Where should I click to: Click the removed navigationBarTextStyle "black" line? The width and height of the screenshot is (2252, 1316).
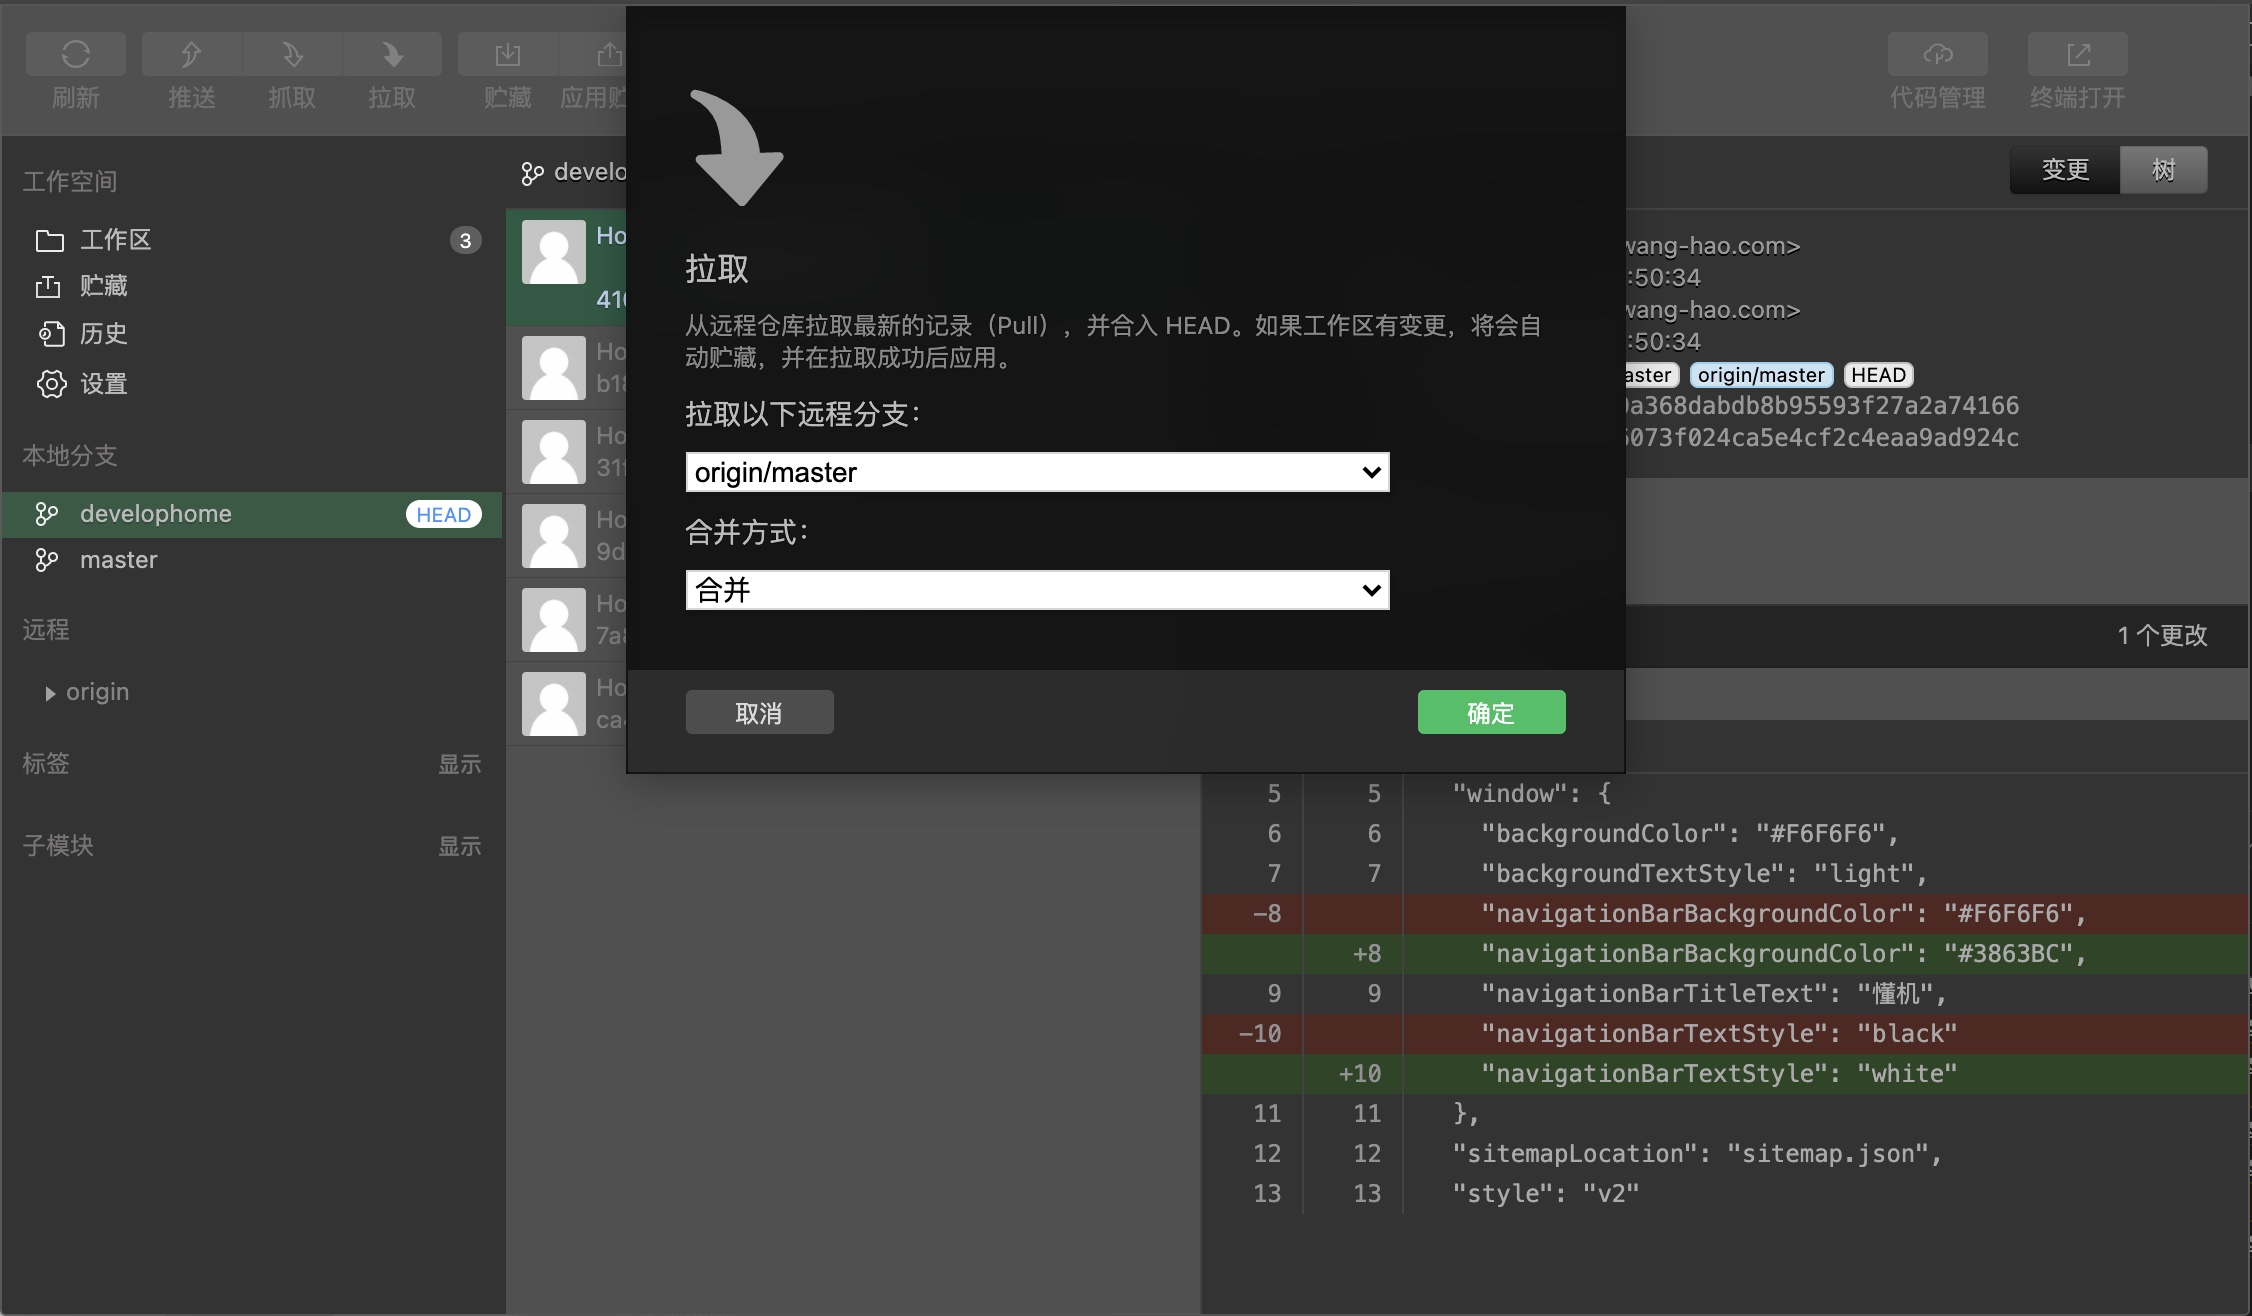[x=1726, y=1034]
